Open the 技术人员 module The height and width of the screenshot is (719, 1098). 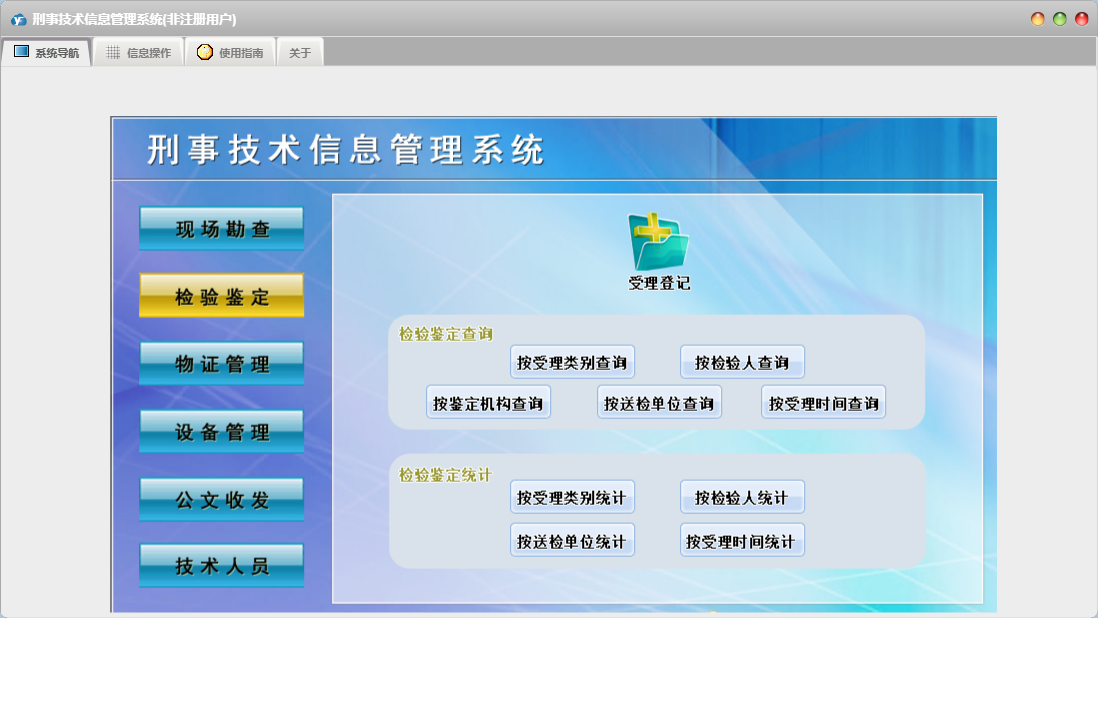(x=222, y=566)
